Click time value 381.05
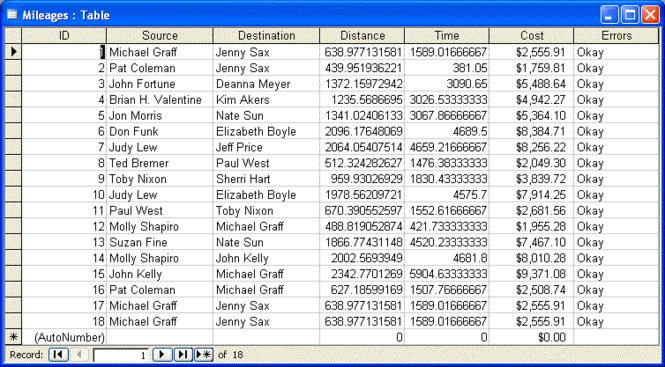The width and height of the screenshot is (665, 367). point(447,68)
